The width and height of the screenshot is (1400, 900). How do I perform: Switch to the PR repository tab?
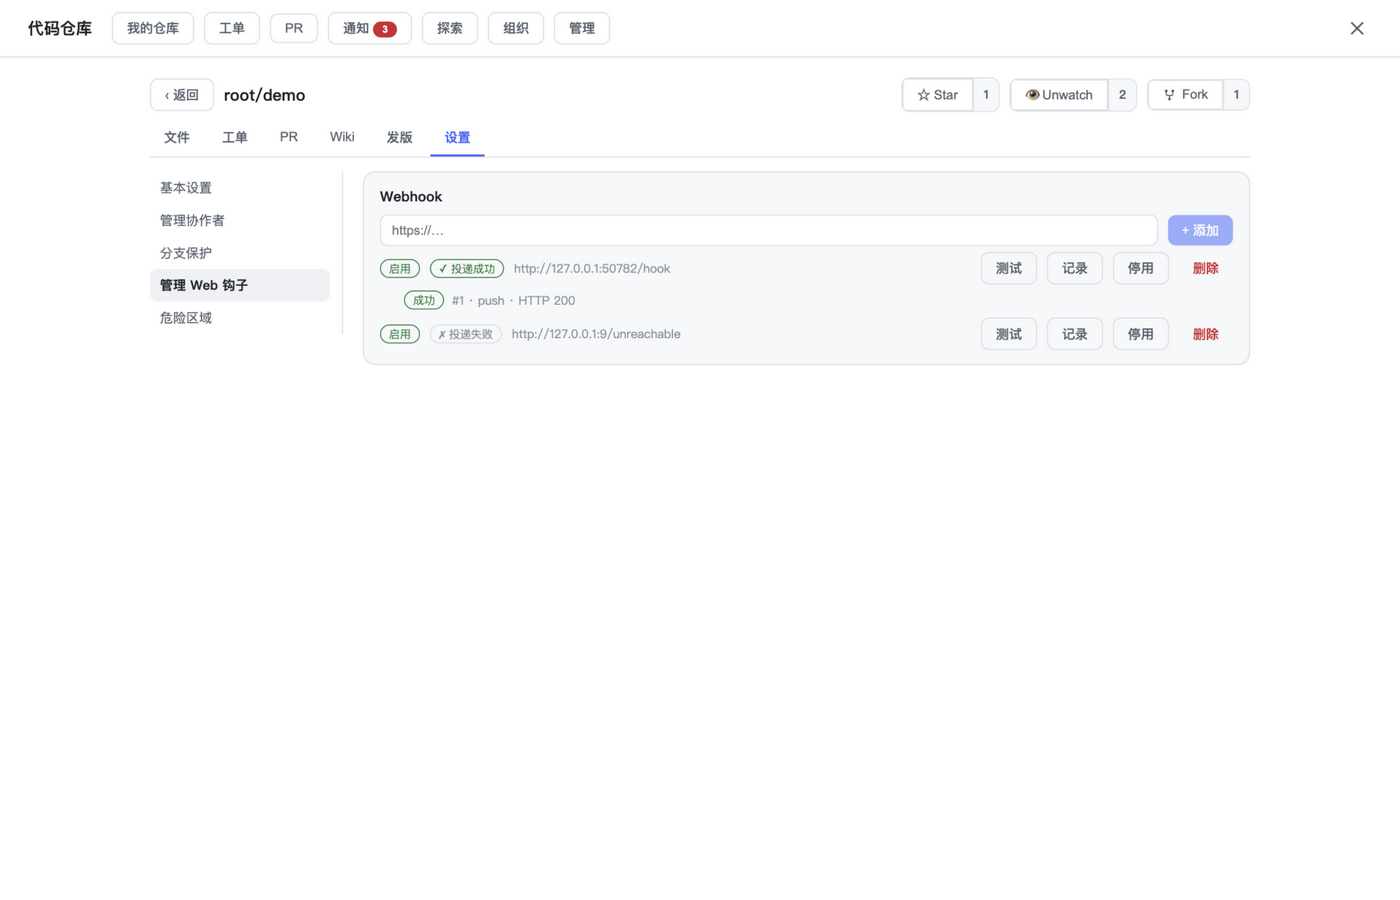tap(289, 137)
